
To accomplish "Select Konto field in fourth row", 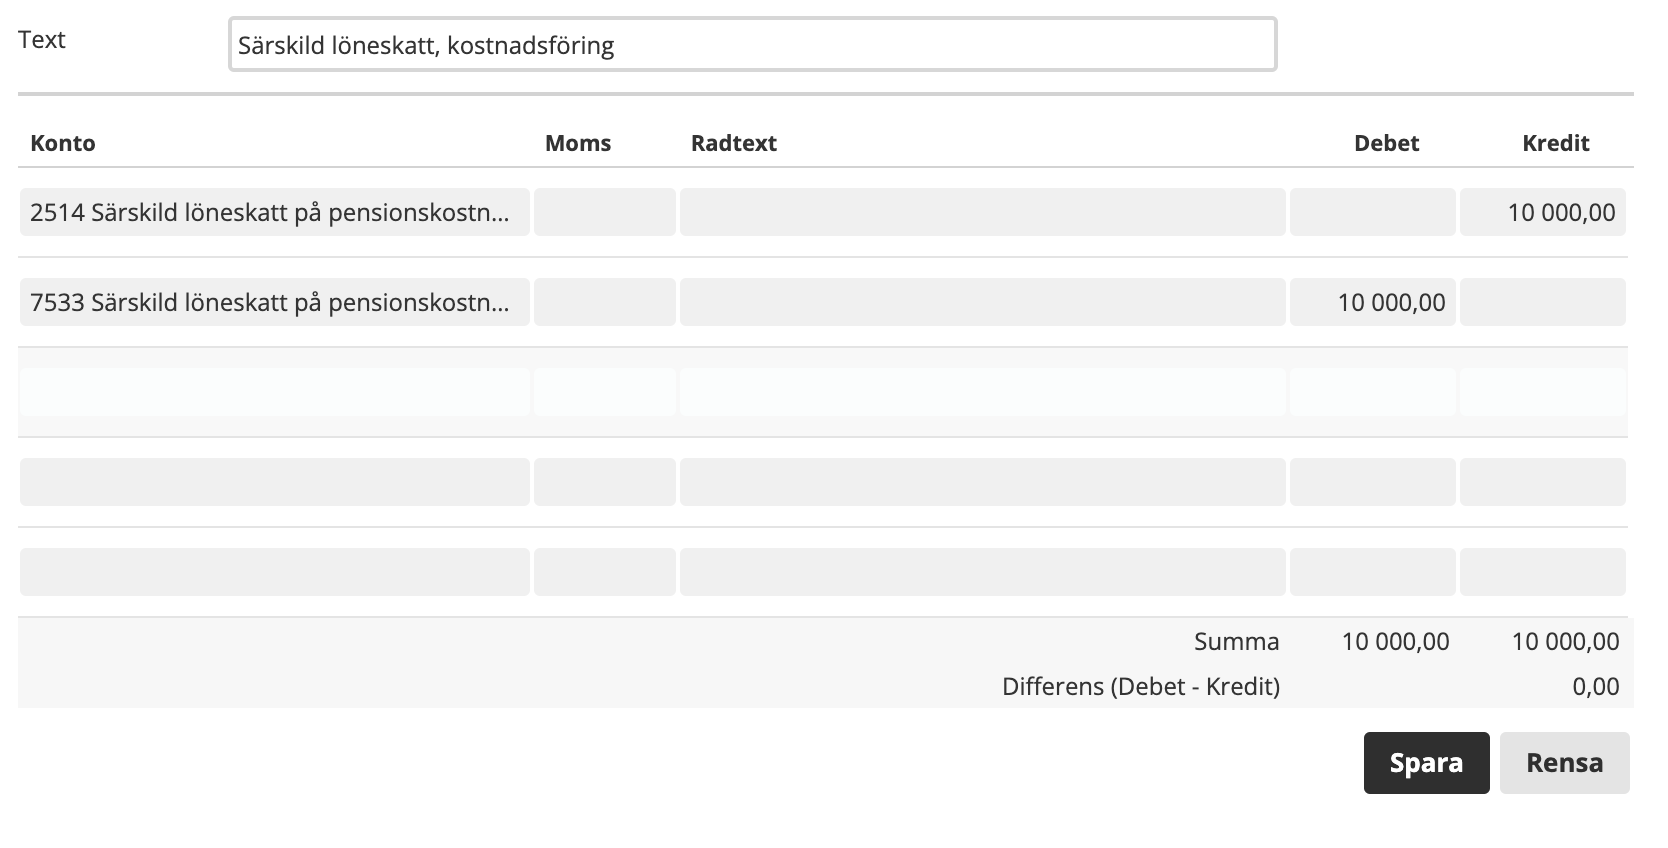I will tap(275, 482).
